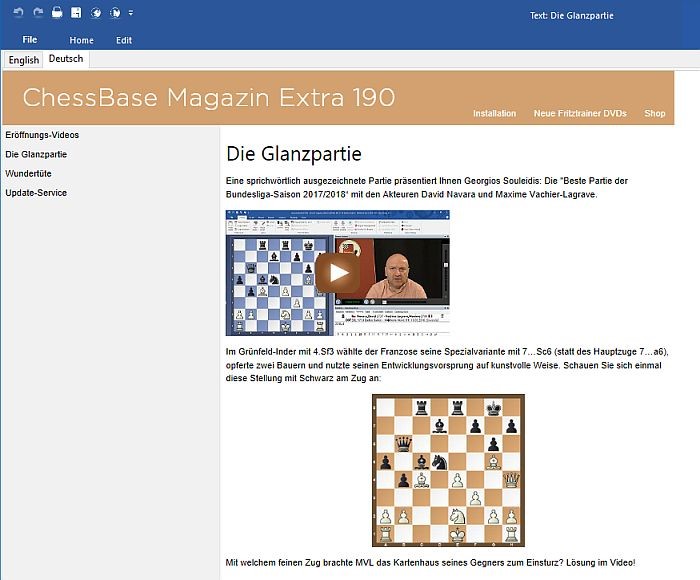Switch to the English language tab

(x=24, y=60)
